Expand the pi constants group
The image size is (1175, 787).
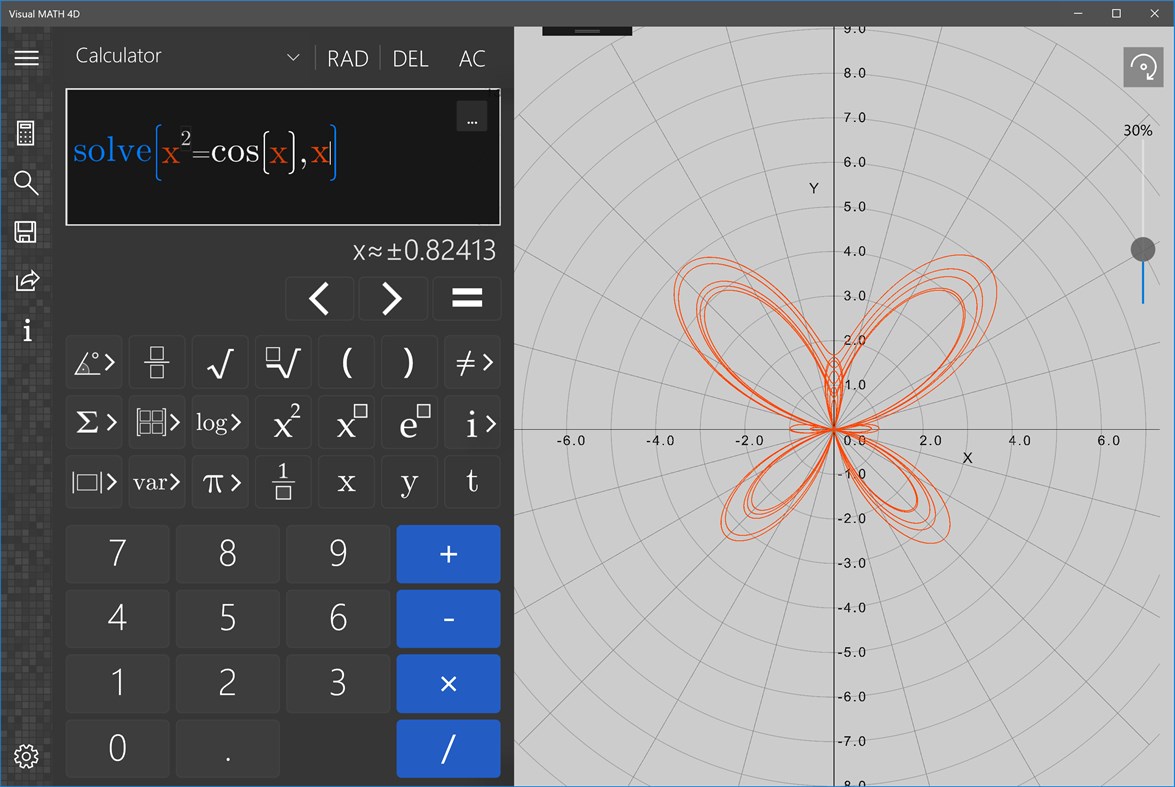220,482
